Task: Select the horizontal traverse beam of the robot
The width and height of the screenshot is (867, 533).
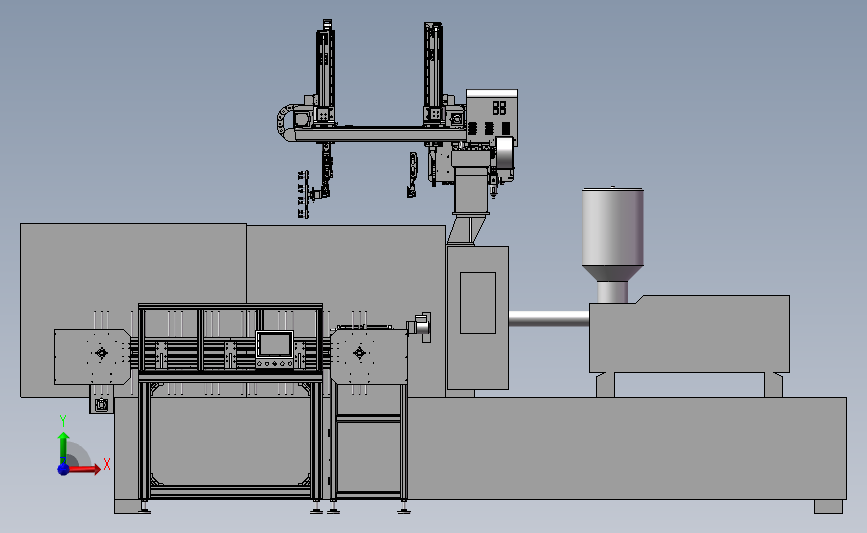Action: 380,134
